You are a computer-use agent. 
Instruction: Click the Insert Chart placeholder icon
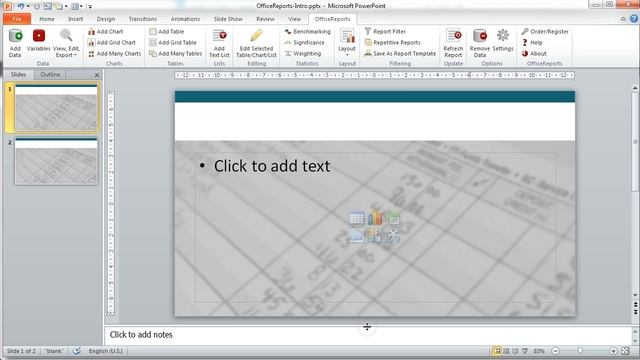point(374,218)
